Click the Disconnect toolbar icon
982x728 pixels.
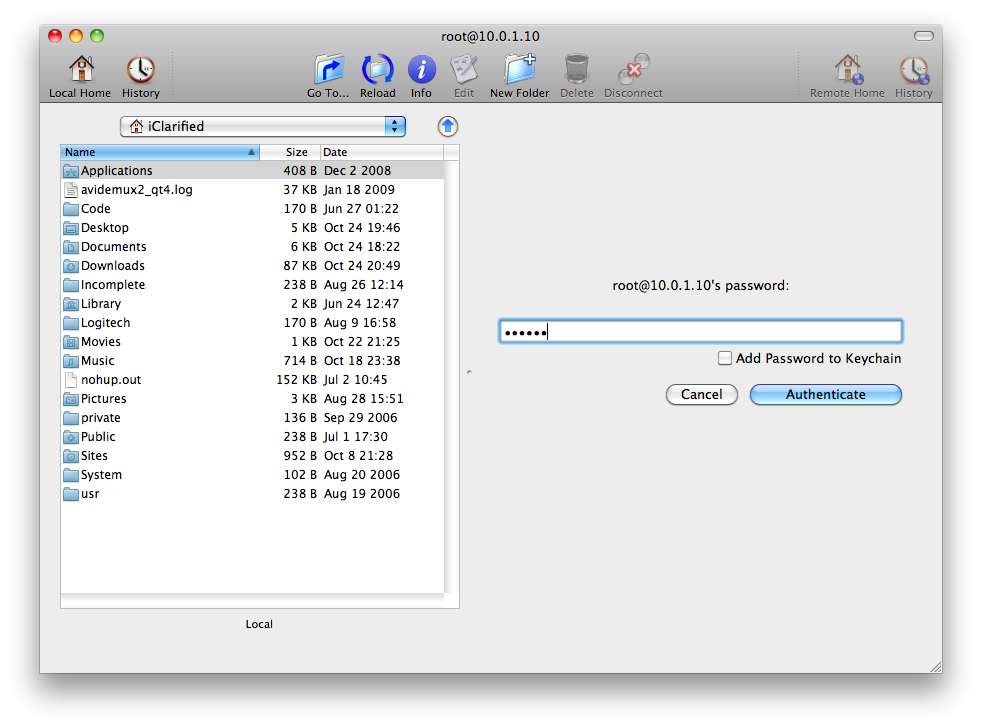point(633,70)
